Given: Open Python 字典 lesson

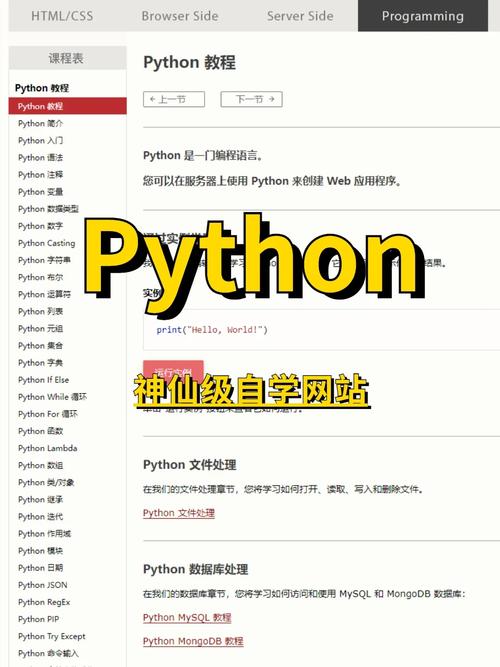Looking at the screenshot, I should pos(40,363).
